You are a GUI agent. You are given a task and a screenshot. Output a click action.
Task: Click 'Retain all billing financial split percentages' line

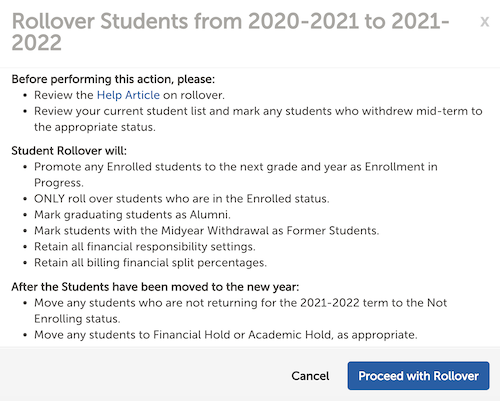pyautogui.click(x=150, y=263)
